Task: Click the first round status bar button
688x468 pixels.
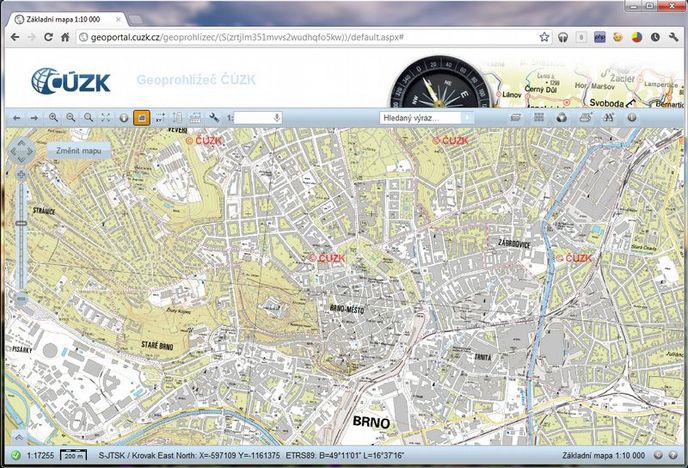Action: (x=658, y=455)
